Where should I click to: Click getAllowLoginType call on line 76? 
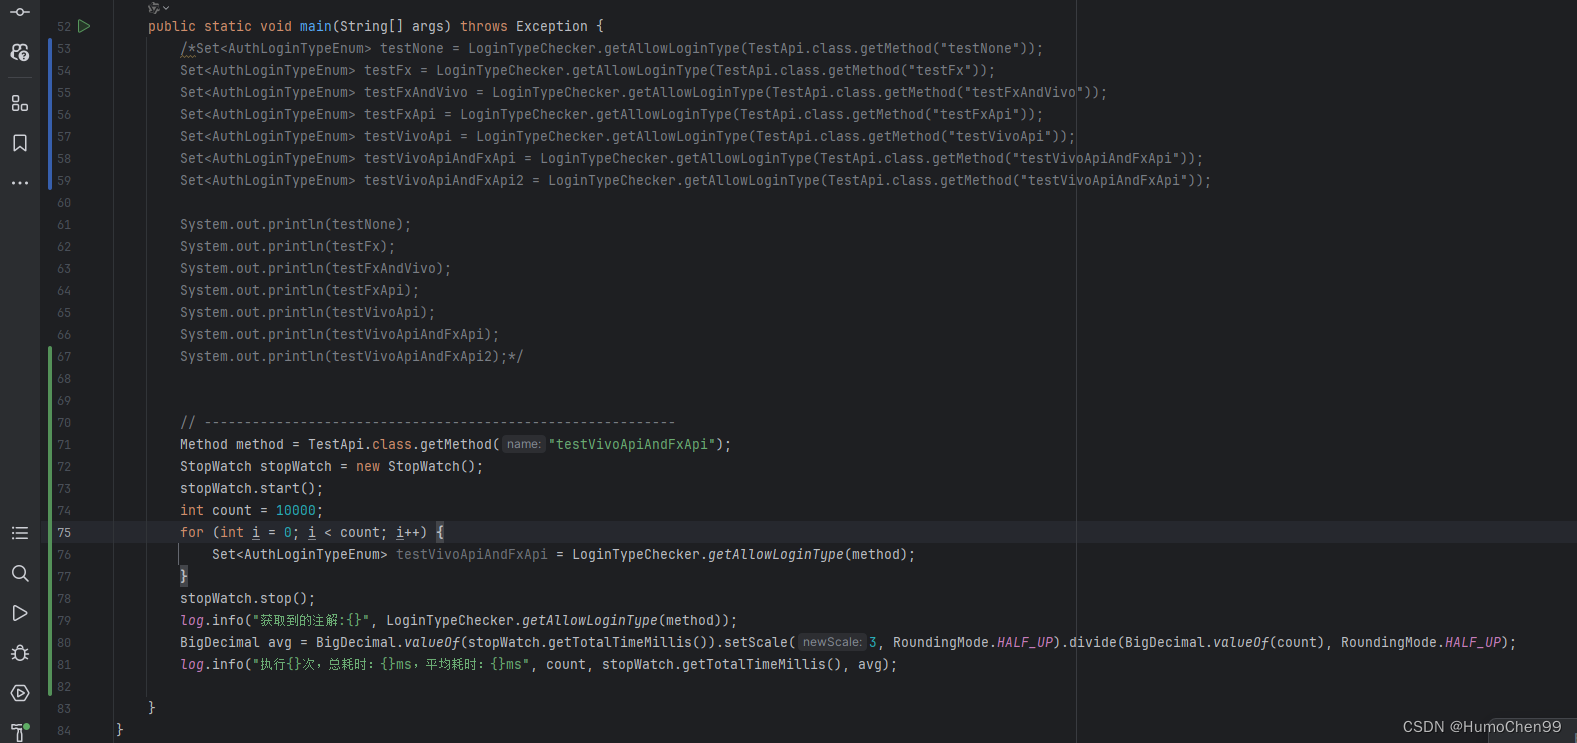(775, 554)
